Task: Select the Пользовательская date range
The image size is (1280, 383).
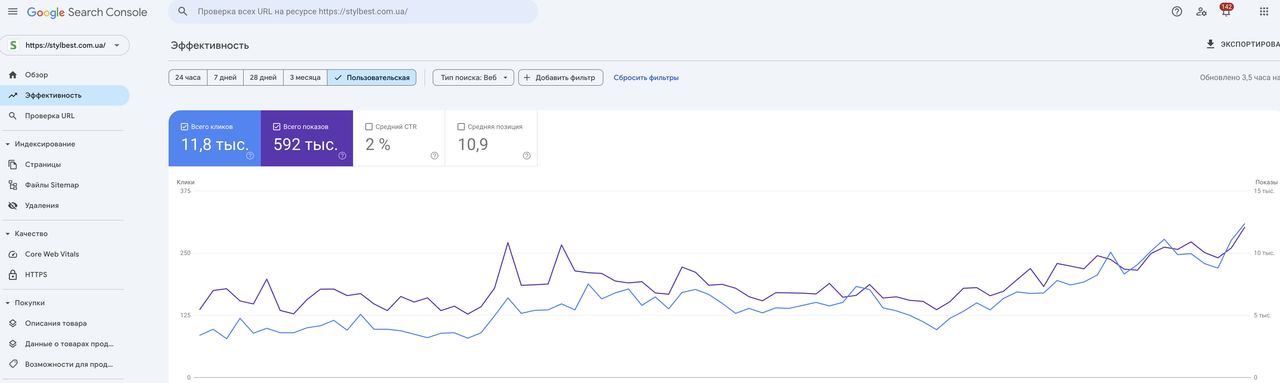Action: click(372, 77)
